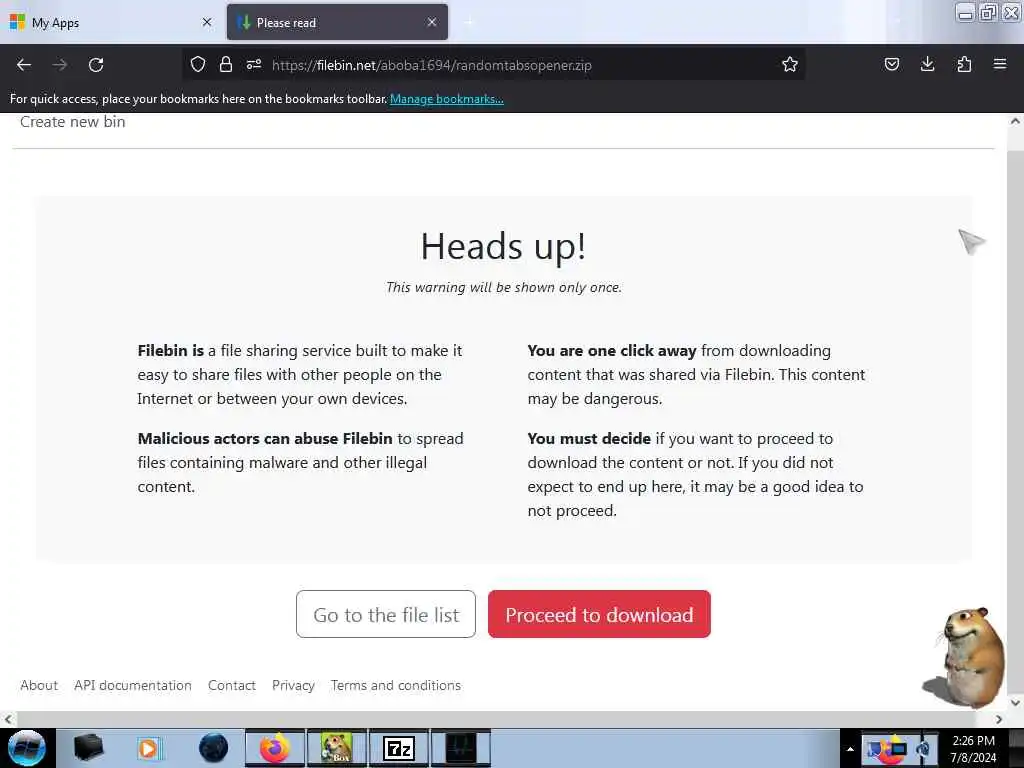Open the black box taskbar icon
This screenshot has width=1024, height=768.
tap(88, 748)
